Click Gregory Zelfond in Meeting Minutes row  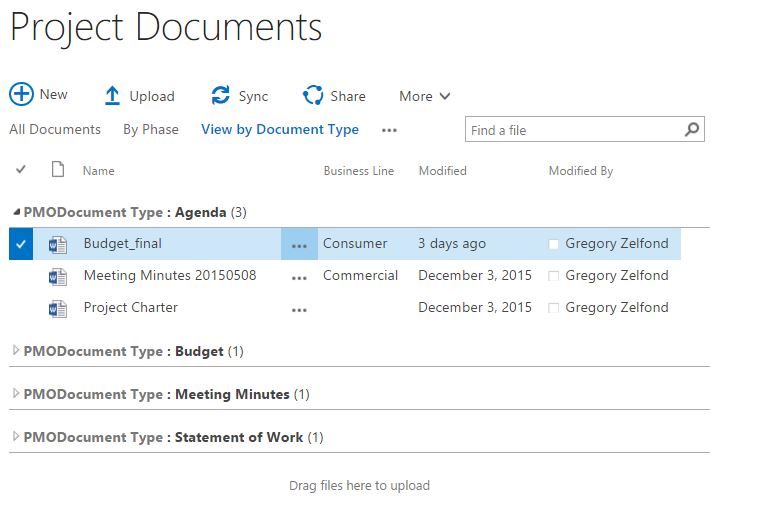click(617, 275)
